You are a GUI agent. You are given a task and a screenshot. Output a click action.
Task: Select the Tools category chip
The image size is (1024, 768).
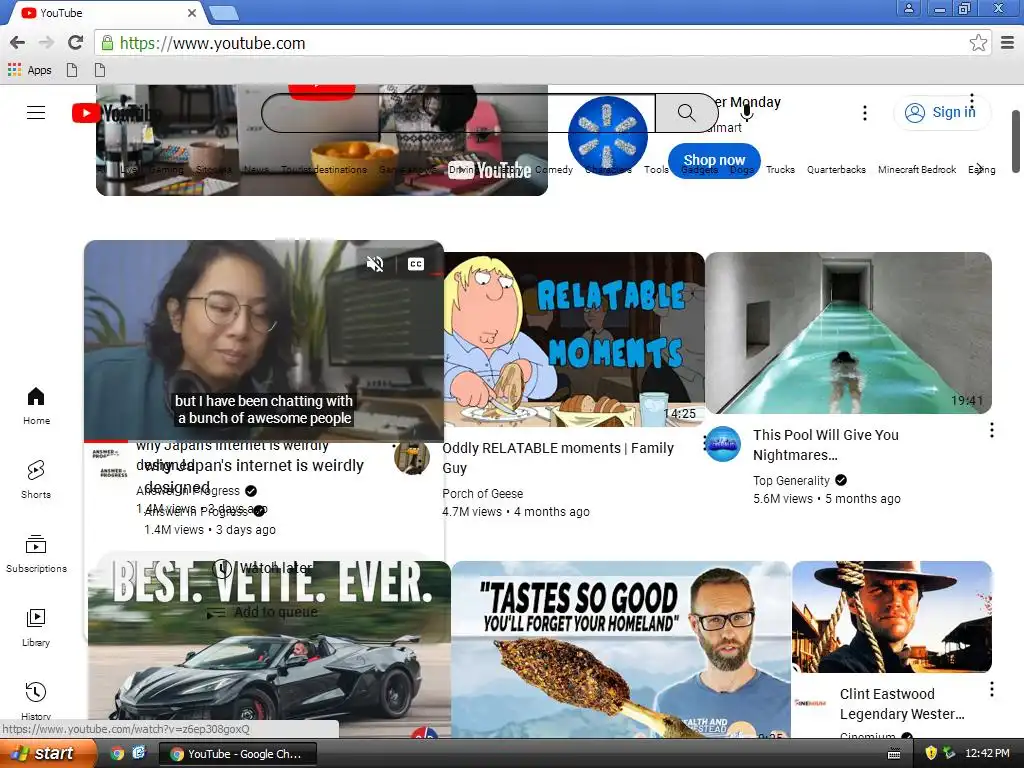pyautogui.click(x=656, y=170)
